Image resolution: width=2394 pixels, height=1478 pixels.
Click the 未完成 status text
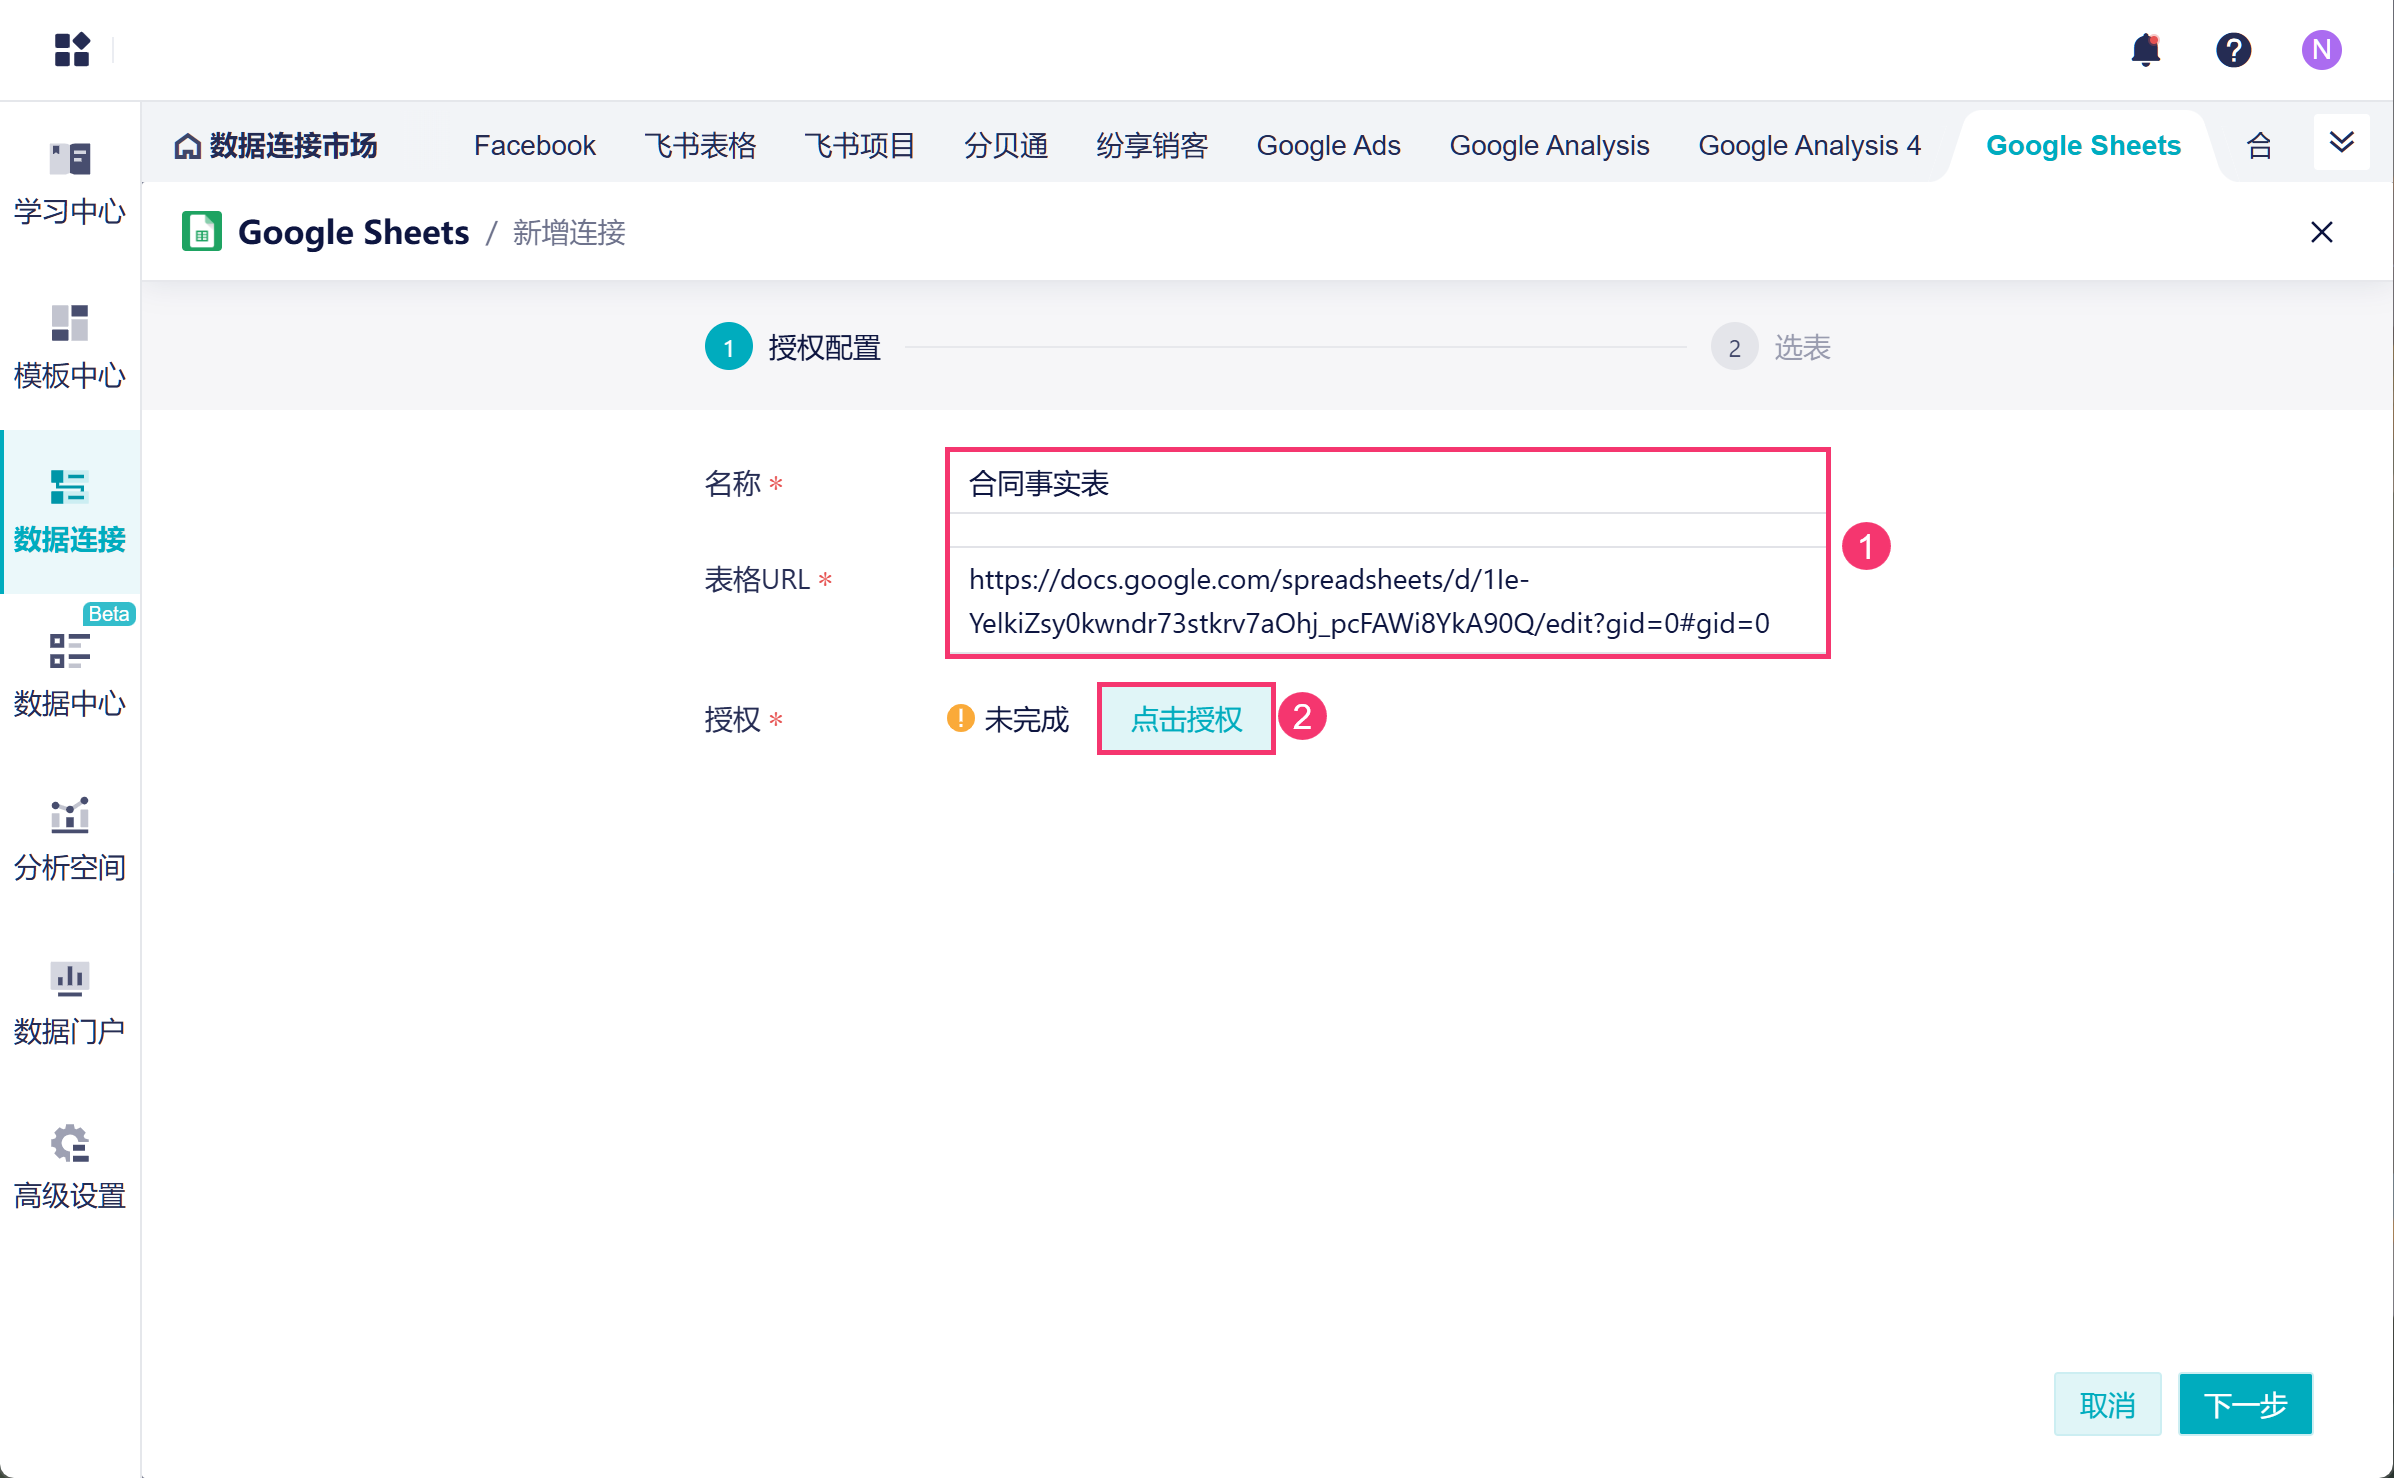point(1026,719)
